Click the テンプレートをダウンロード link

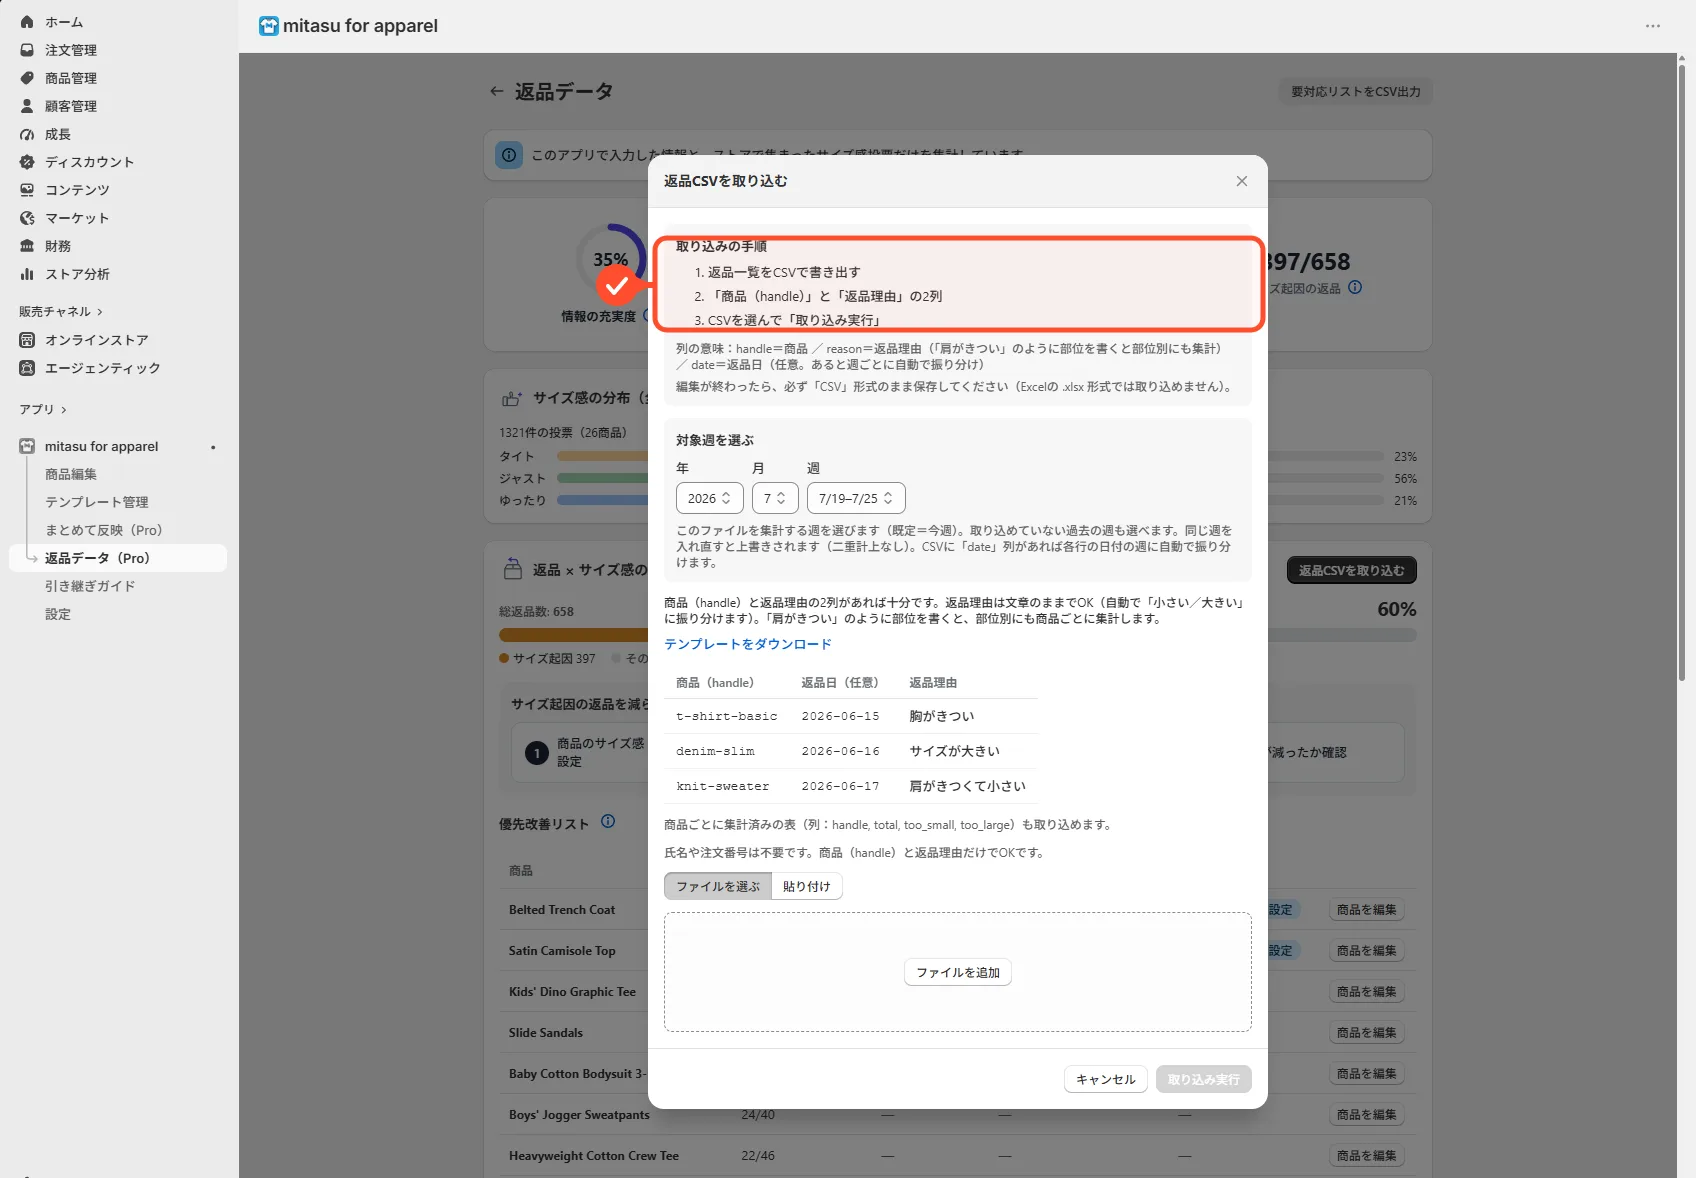[x=748, y=644]
